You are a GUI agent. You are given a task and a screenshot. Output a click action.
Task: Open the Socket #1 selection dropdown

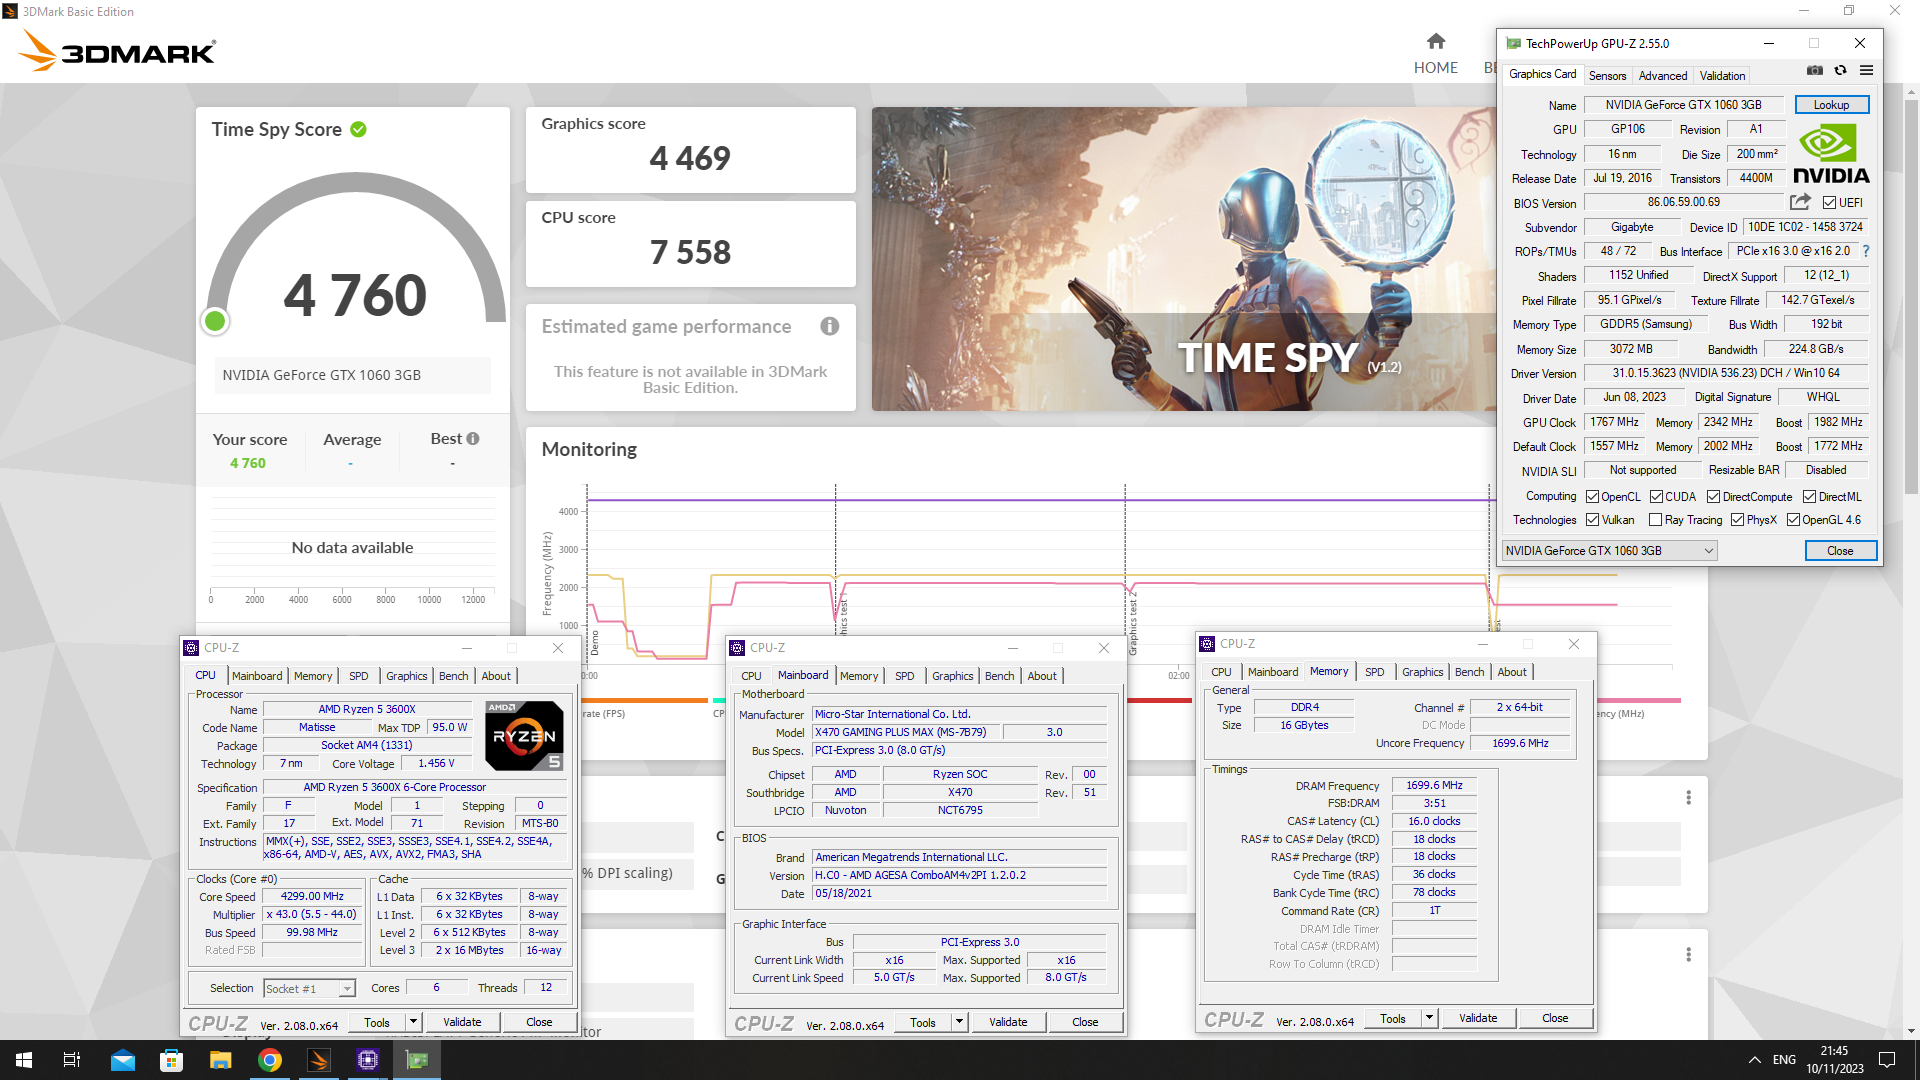(x=309, y=988)
